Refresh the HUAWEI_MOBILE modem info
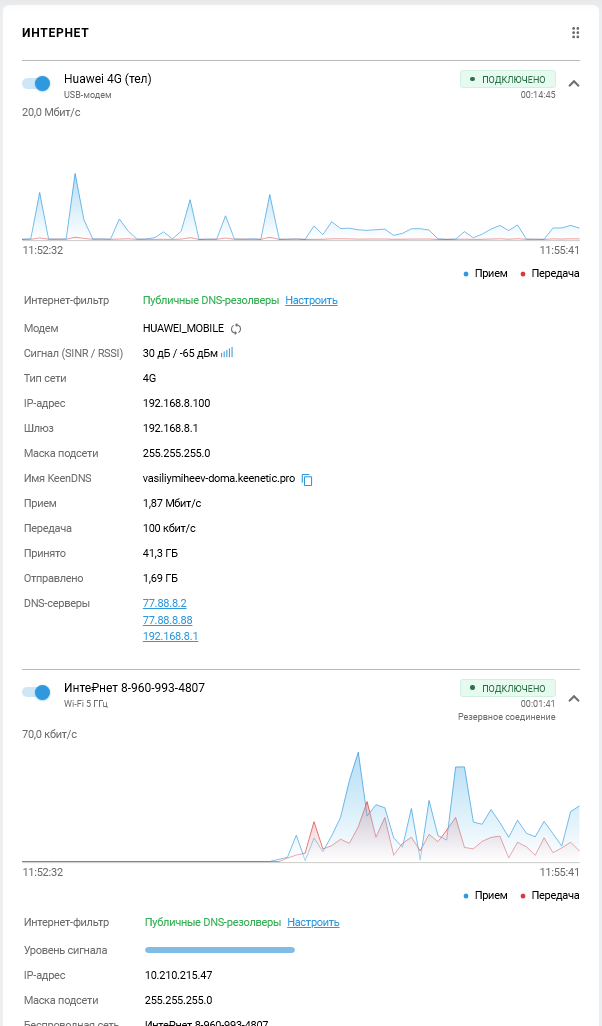 (x=236, y=328)
